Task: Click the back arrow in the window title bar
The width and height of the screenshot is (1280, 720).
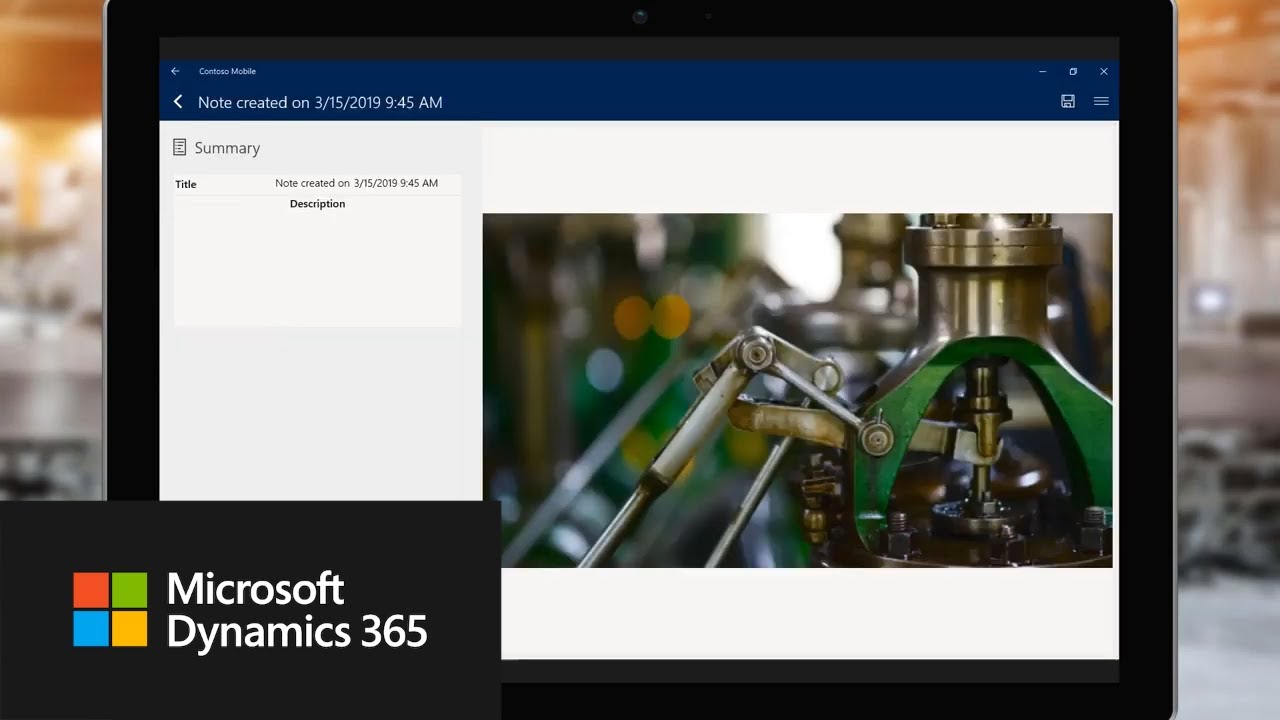Action: 175,72
